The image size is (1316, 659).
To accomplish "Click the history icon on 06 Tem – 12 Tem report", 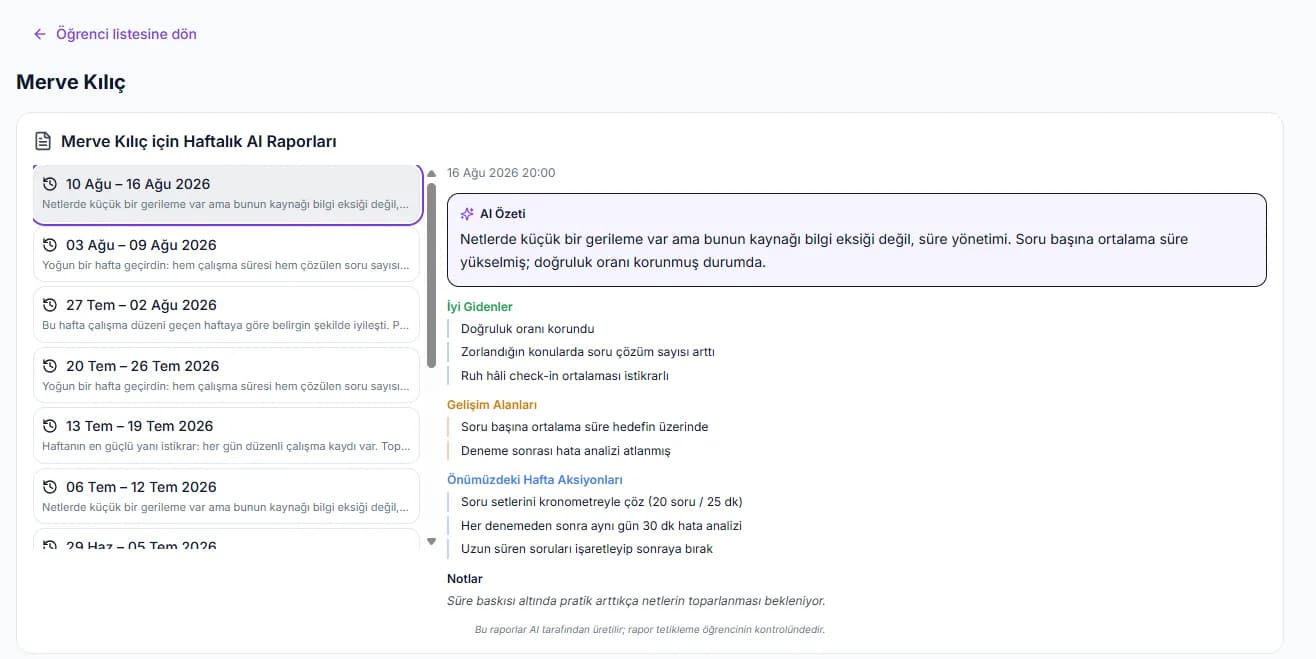I will coord(50,487).
